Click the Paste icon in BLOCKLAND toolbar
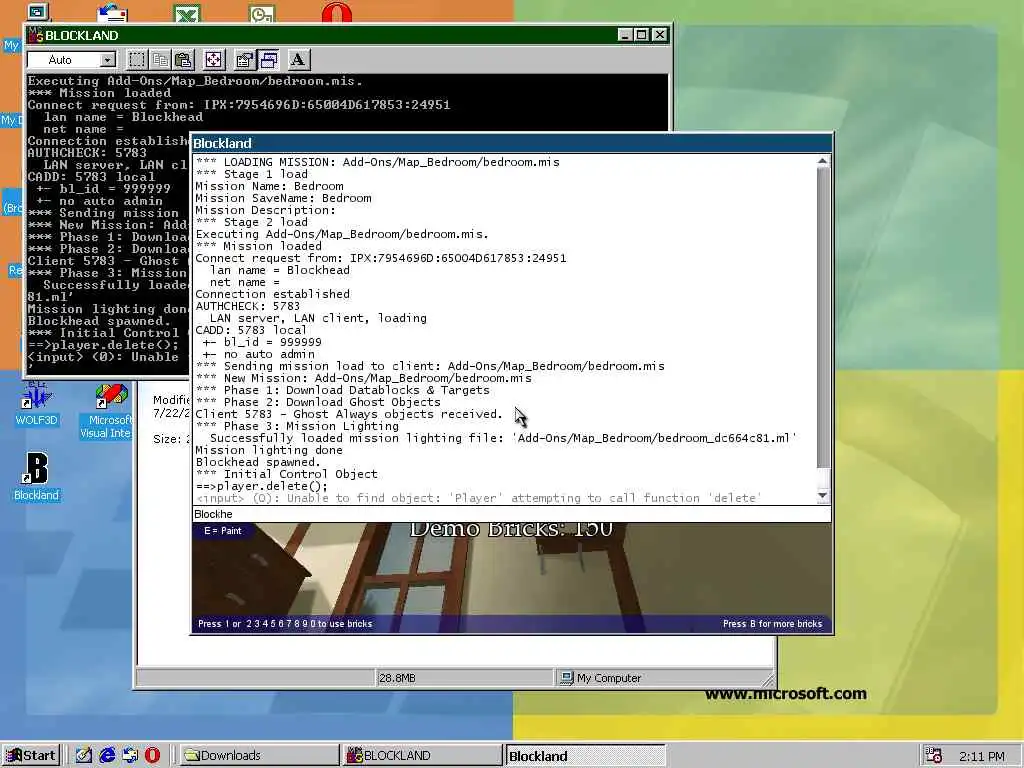The height and width of the screenshot is (768, 1024). tap(184, 60)
